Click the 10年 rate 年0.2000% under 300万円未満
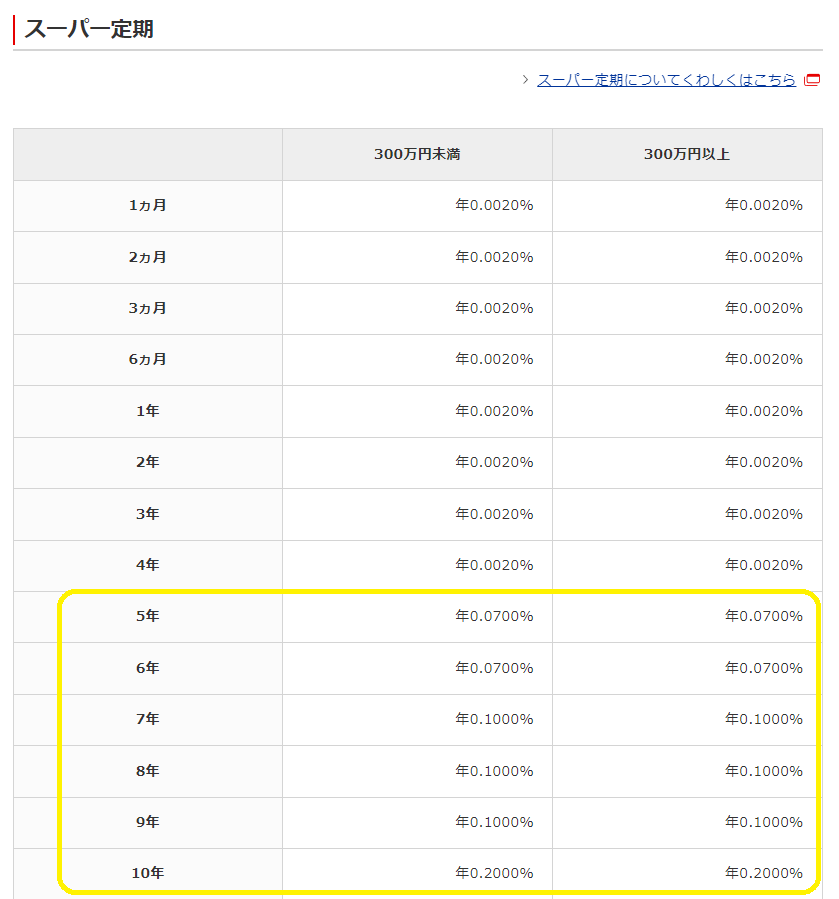839x899 pixels. (494, 873)
